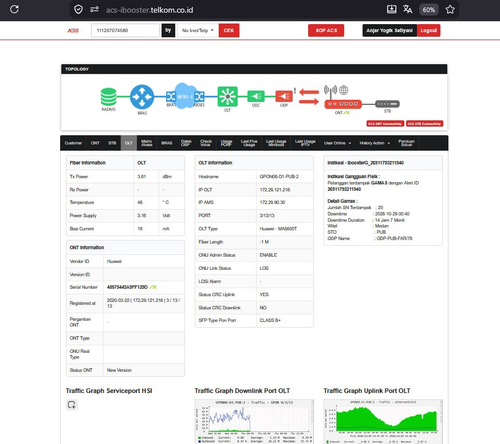Image resolution: width=500 pixels, height=444 pixels.
Task: Click the red ONT modem icon
Action: [343, 104]
